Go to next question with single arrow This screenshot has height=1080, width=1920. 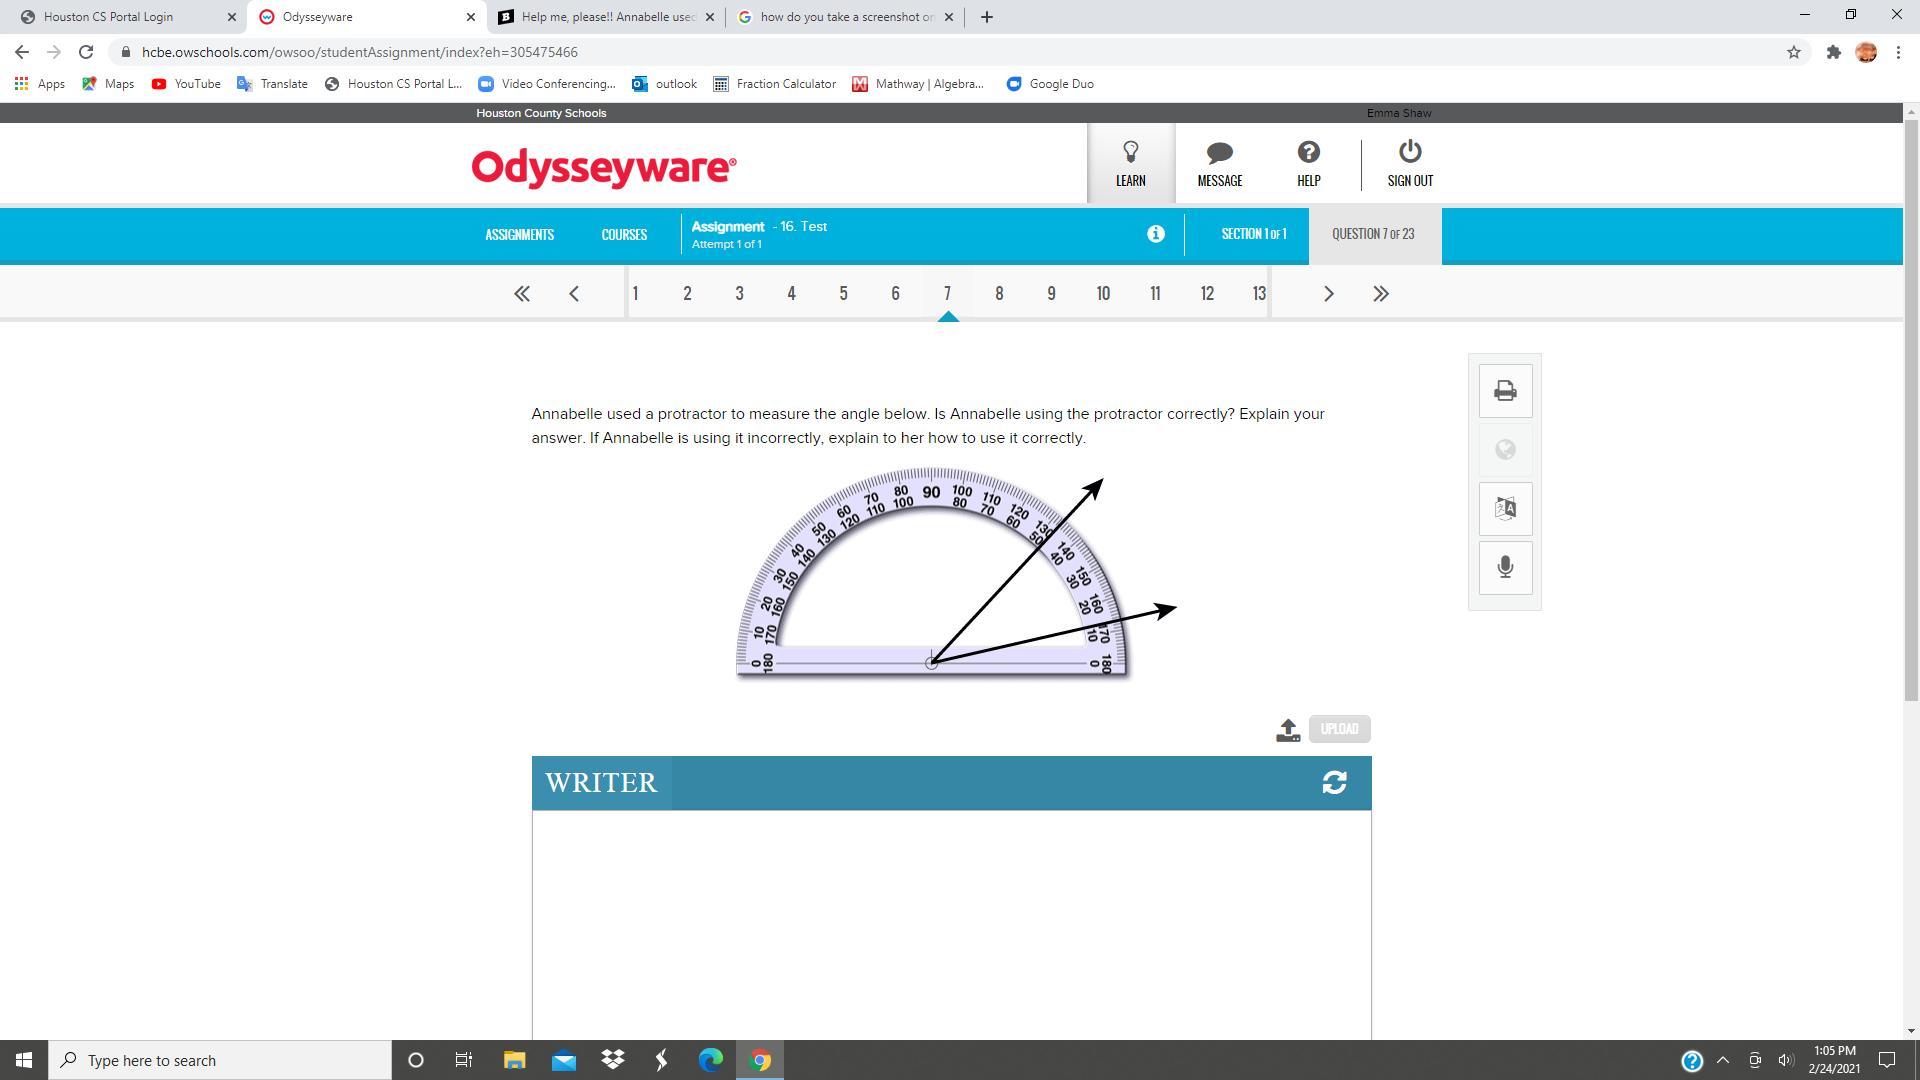1328,294
